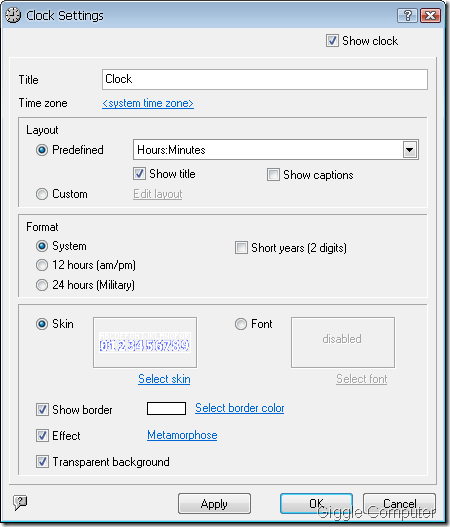Image resolution: width=450 pixels, height=527 pixels.
Task: Choose the 12 hours (am/pm) format
Action: 42,265
